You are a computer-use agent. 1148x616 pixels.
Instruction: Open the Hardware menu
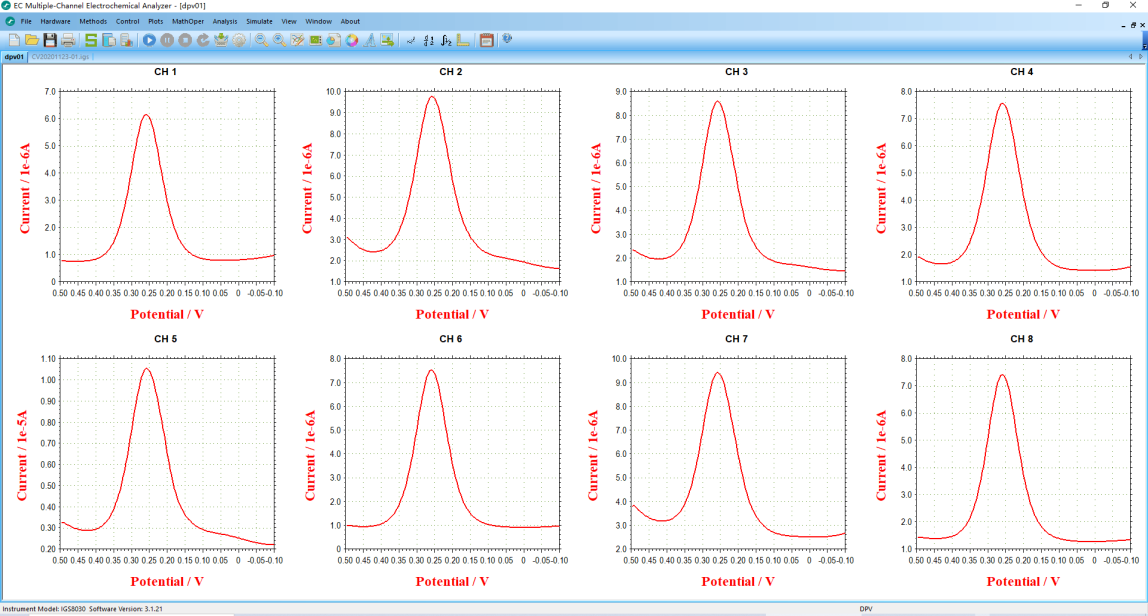[x=56, y=22]
